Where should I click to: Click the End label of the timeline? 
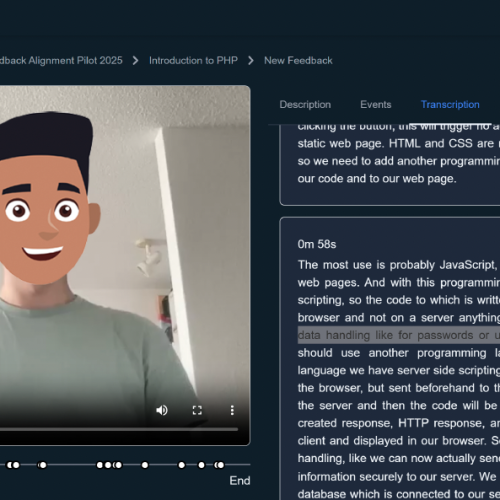click(x=240, y=481)
